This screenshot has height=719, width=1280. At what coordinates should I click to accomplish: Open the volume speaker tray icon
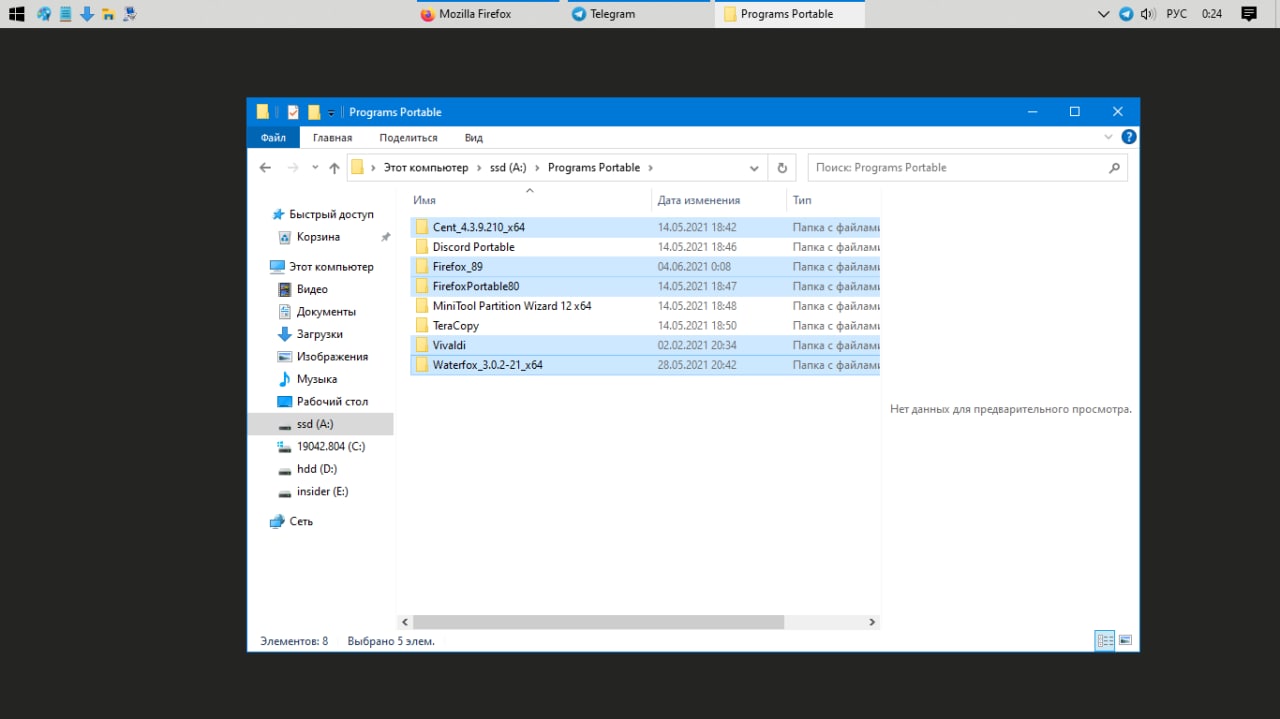point(1147,14)
